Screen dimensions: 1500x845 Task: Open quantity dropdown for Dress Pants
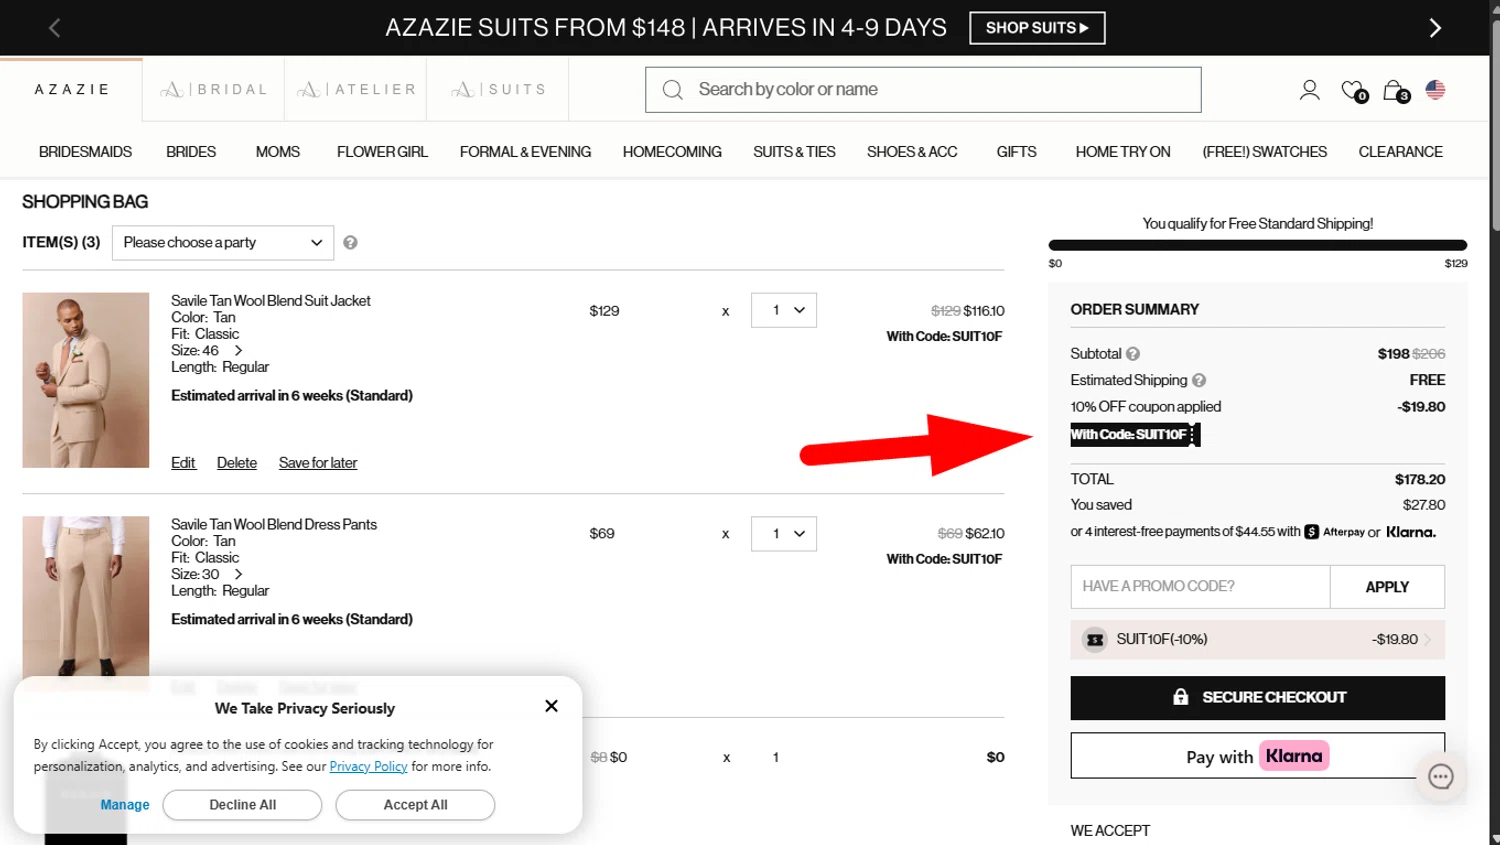click(784, 534)
